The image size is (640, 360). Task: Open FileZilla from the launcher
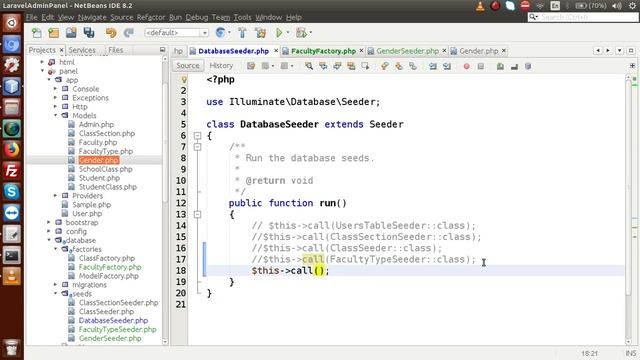(11, 171)
